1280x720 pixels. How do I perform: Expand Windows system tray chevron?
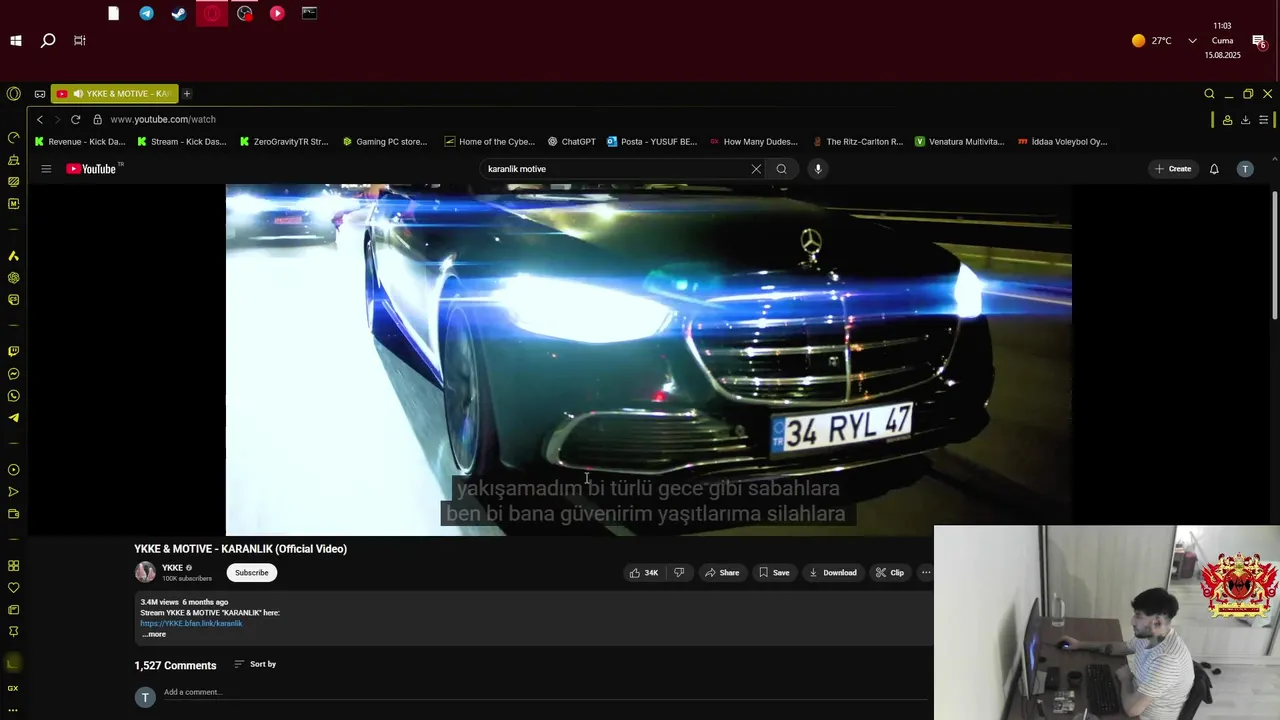tap(1192, 41)
